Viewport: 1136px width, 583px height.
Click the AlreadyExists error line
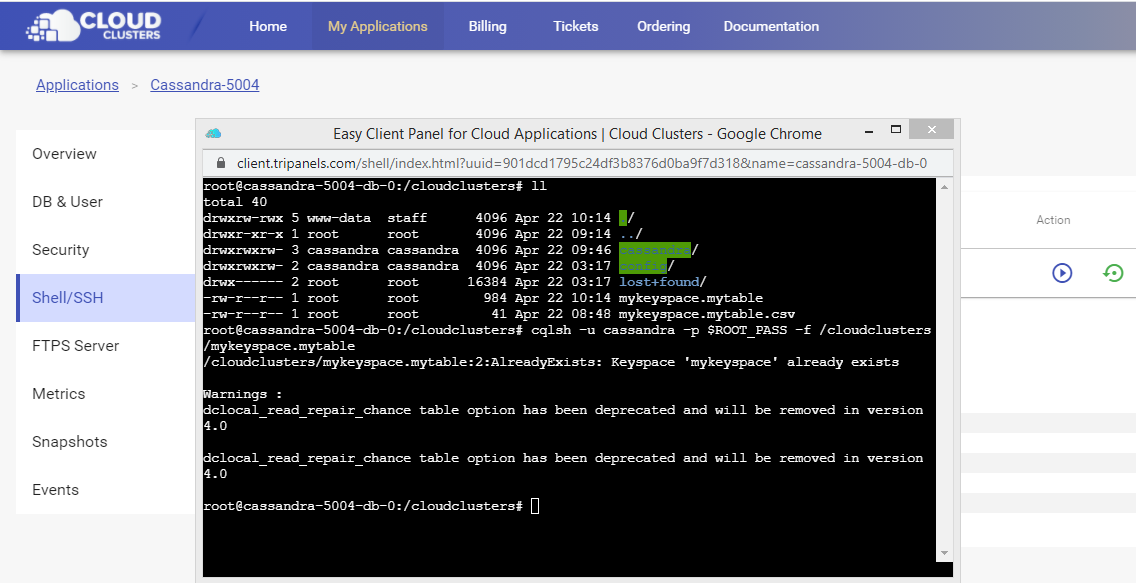click(551, 362)
